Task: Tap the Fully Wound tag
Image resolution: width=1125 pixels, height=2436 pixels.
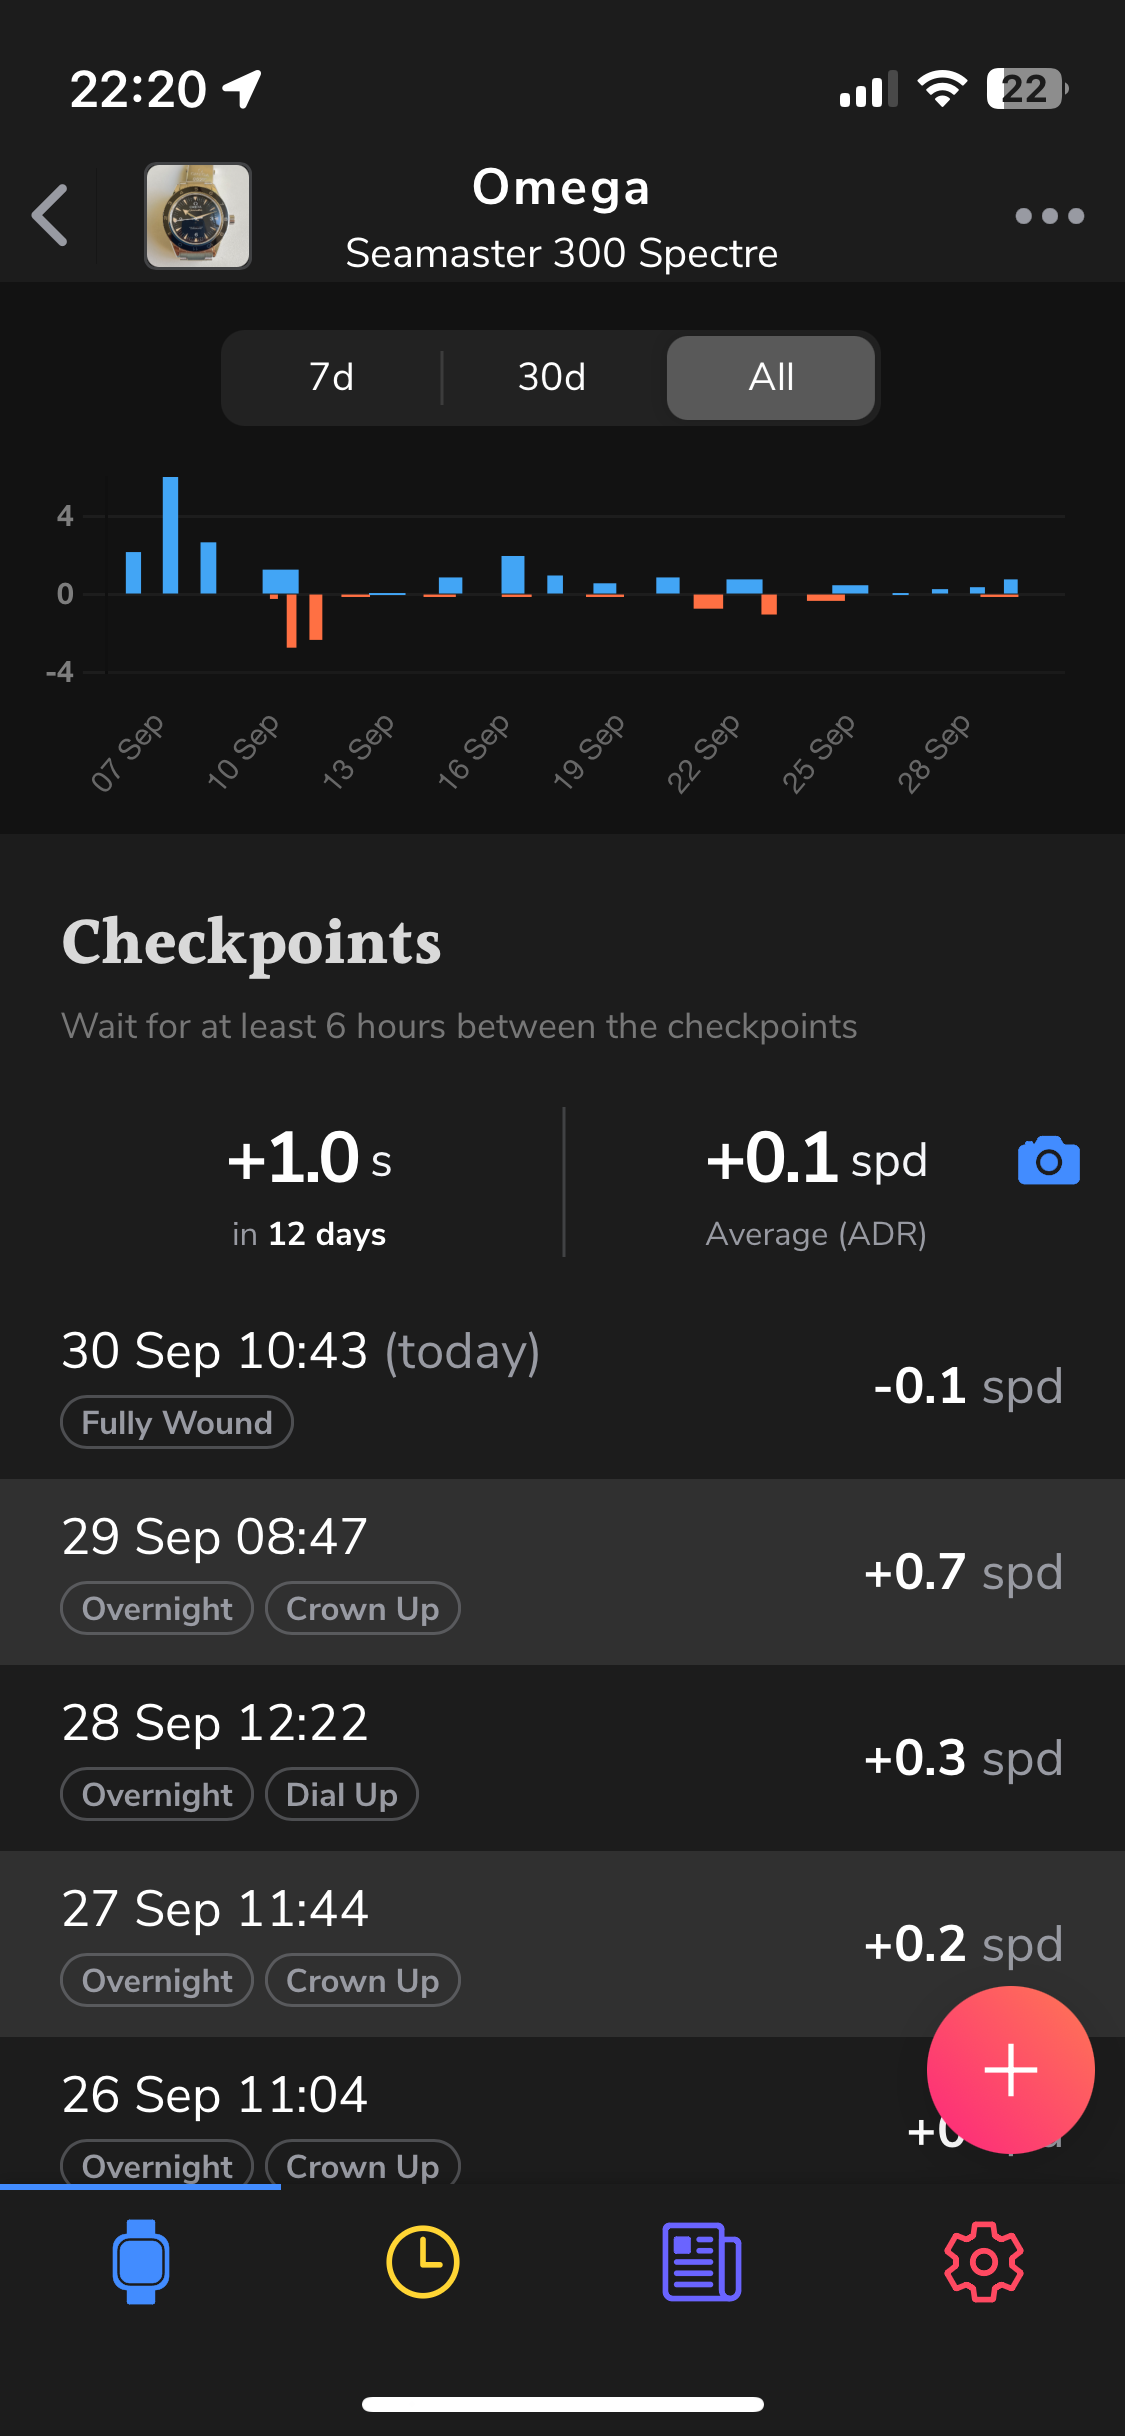Action: [x=177, y=1422]
